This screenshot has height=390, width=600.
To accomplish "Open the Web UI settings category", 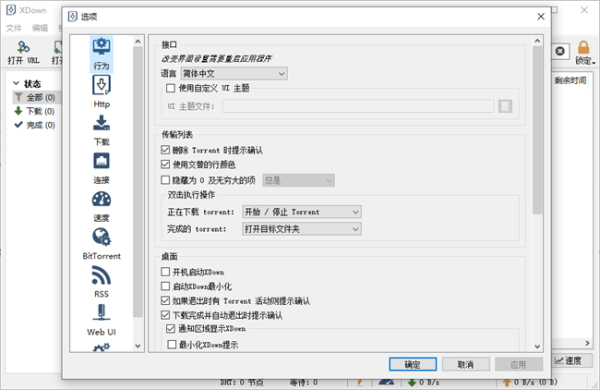I will pyautogui.click(x=101, y=320).
